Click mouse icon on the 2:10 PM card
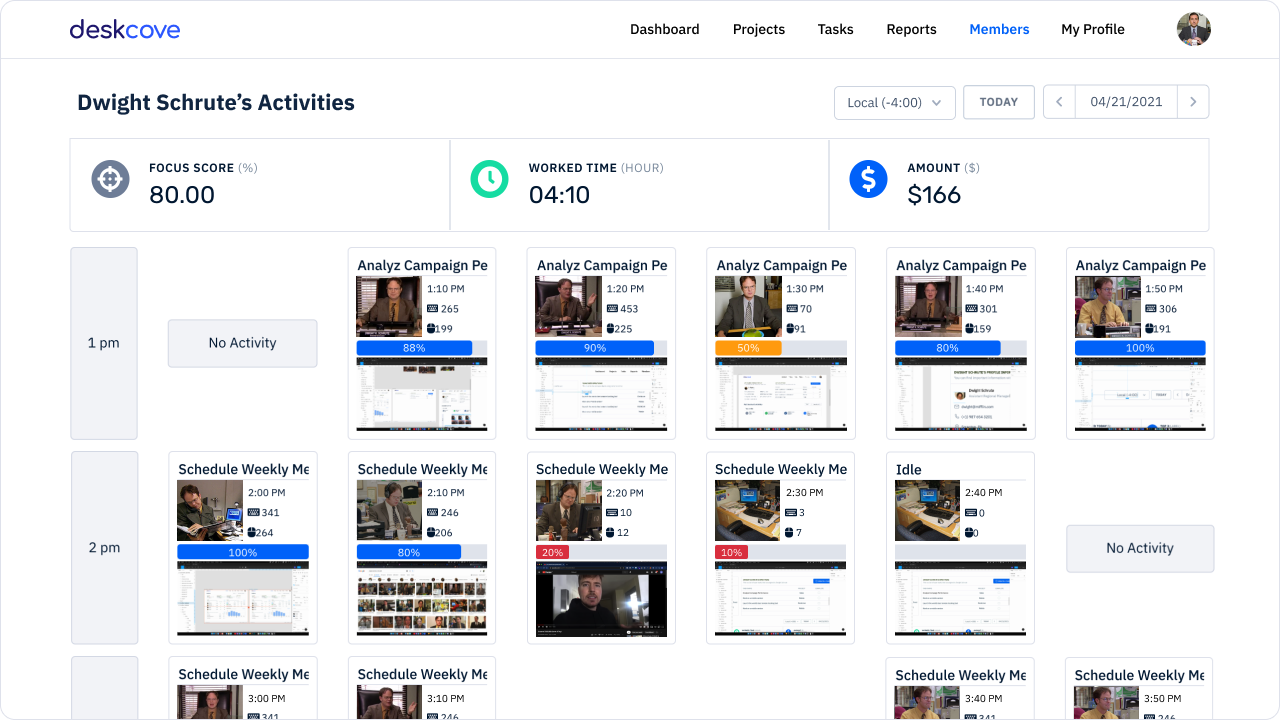1280x720 pixels. click(432, 532)
